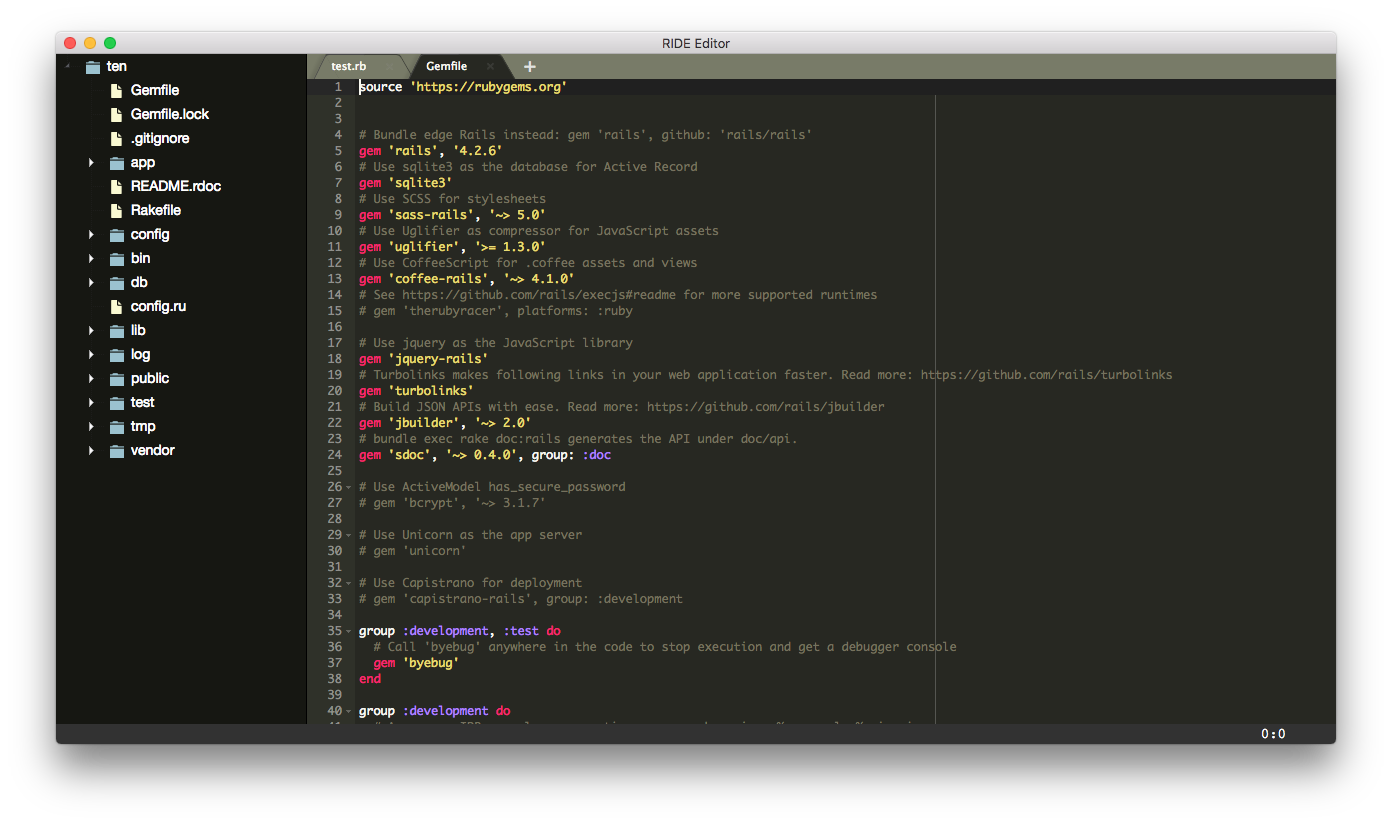
Task: Click the vendor folder icon
Action: point(116,451)
